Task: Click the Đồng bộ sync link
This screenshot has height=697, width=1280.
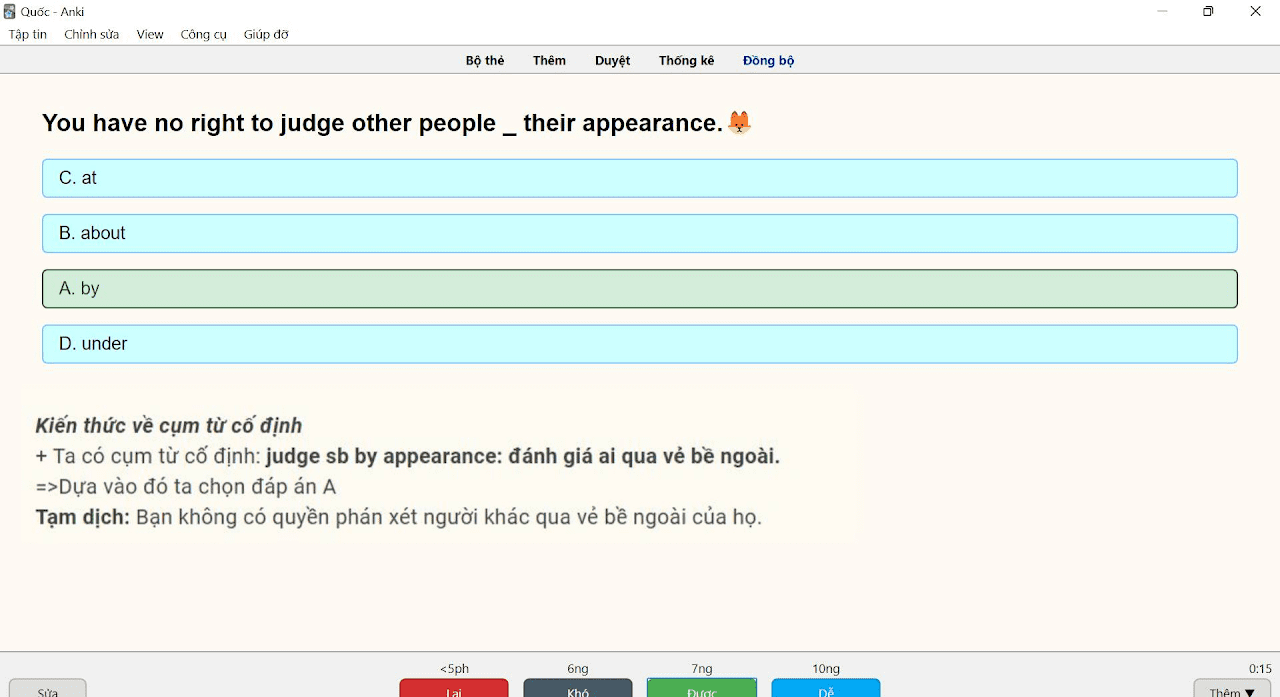Action: 769,61
